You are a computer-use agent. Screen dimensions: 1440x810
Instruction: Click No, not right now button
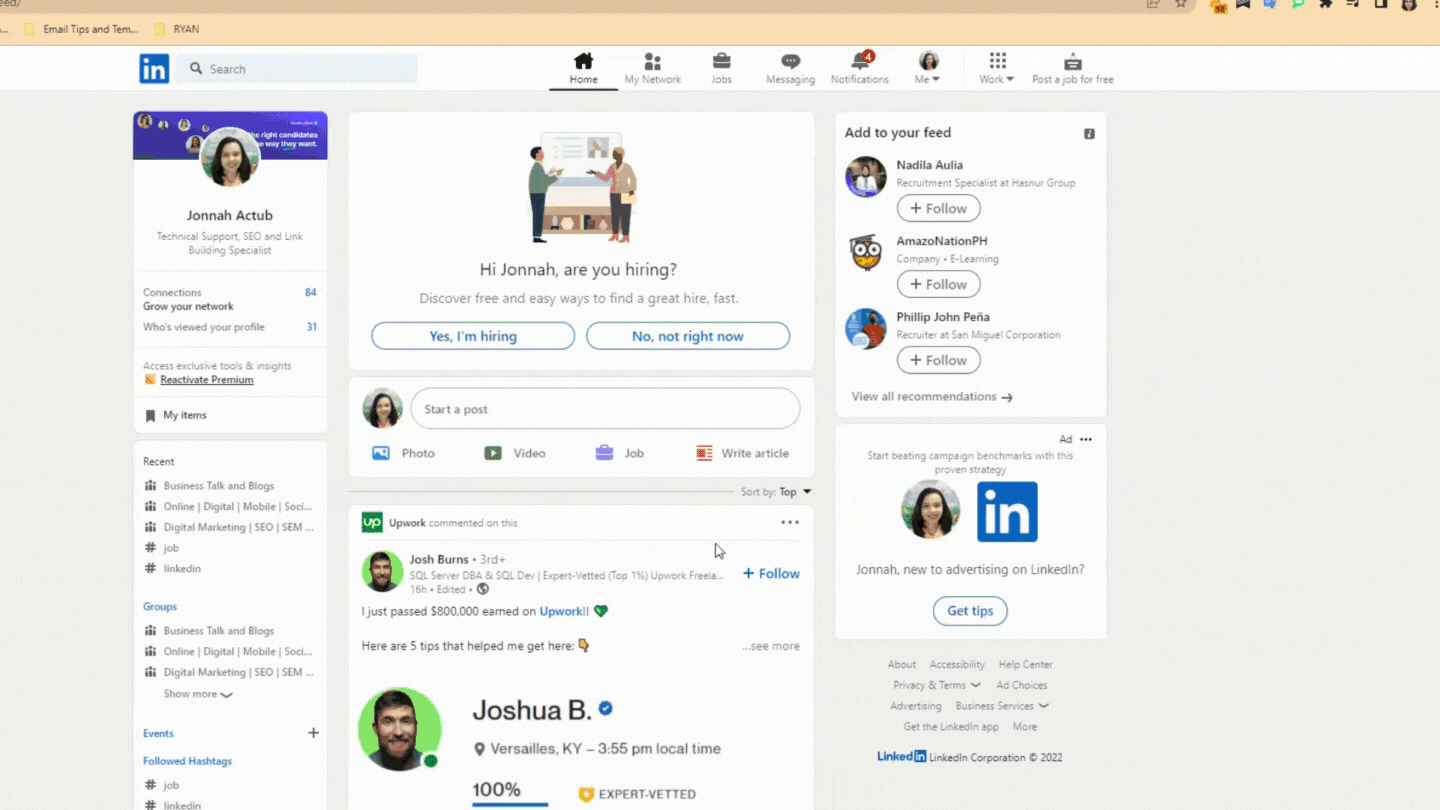[x=688, y=336]
